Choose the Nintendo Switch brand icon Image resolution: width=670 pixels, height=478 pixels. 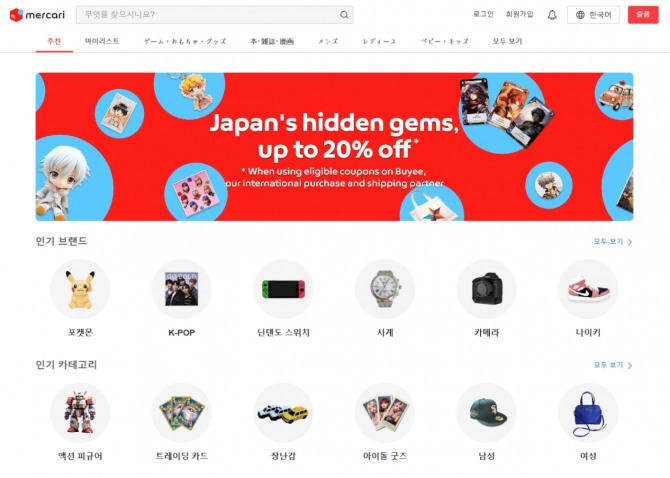[283, 289]
